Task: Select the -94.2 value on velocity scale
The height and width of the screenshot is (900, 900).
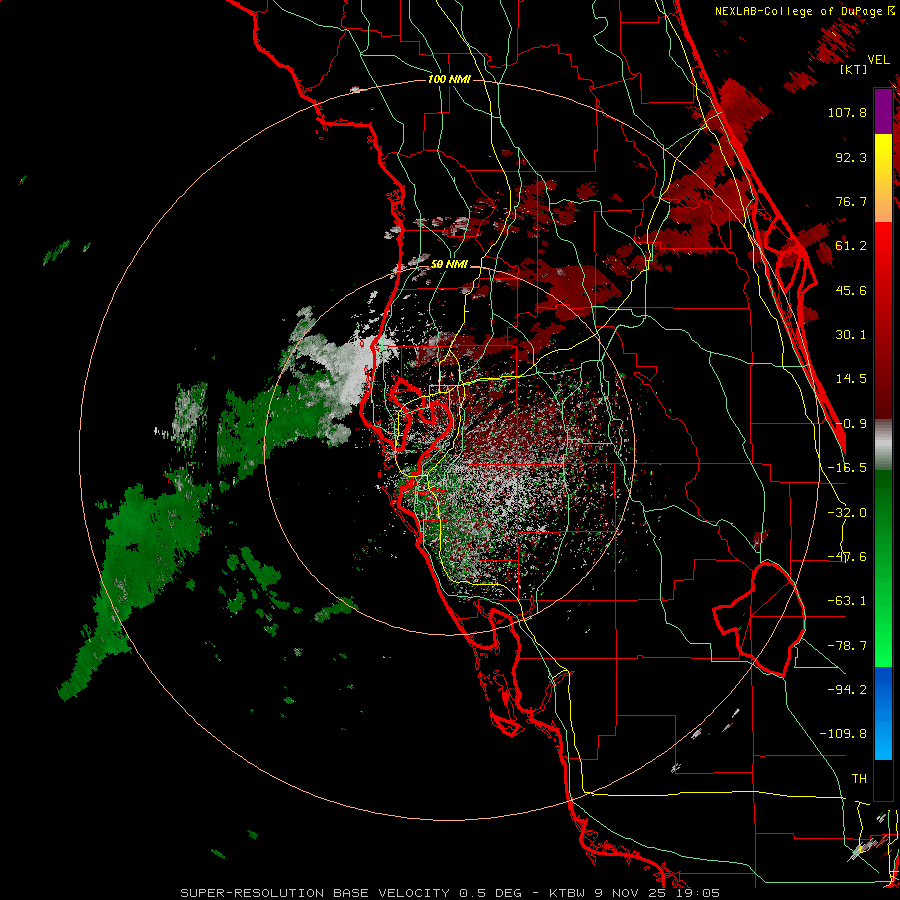Action: click(x=847, y=689)
